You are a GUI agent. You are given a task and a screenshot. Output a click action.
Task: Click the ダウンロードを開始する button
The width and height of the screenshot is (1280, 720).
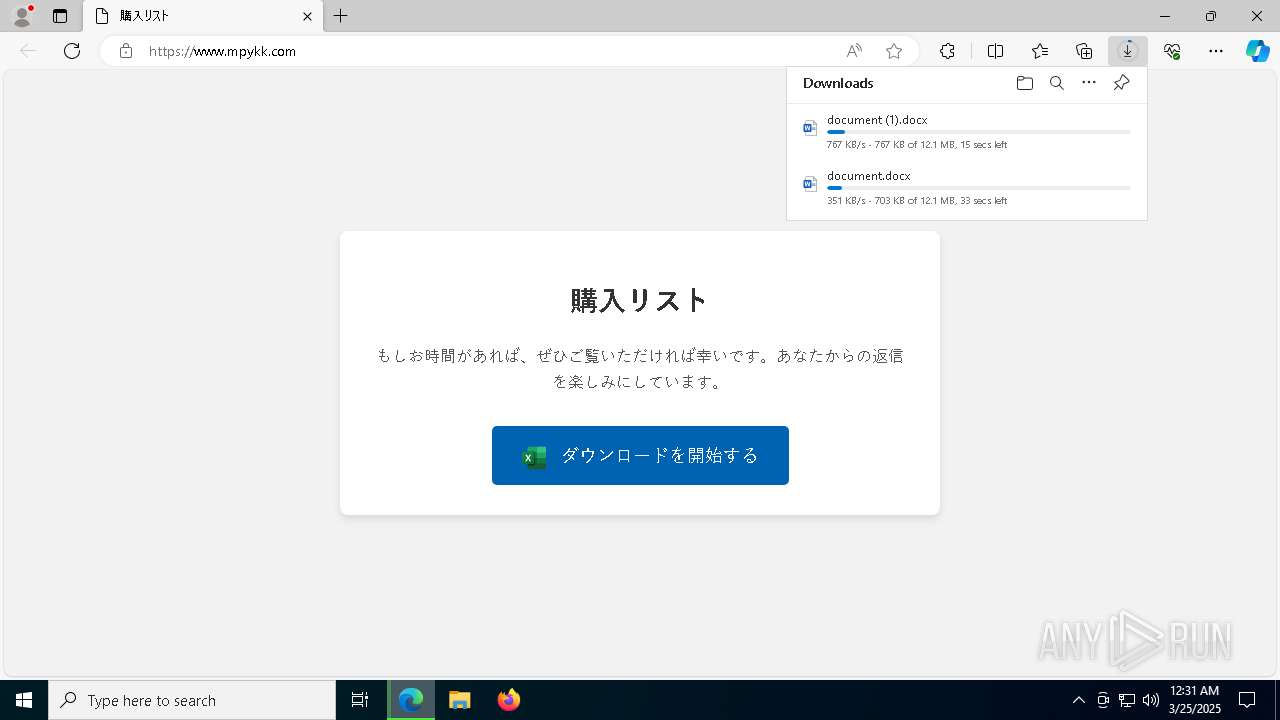(640, 455)
